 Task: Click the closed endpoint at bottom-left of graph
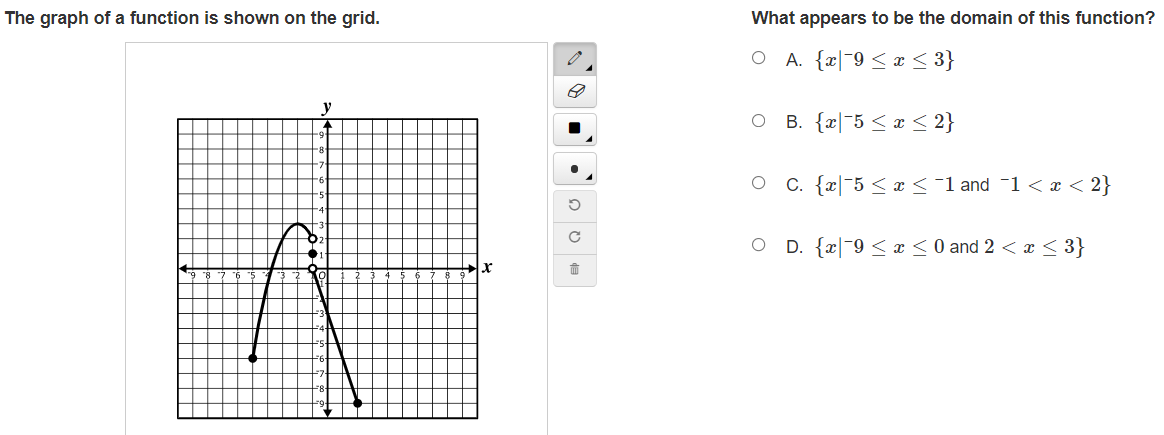(x=253, y=357)
